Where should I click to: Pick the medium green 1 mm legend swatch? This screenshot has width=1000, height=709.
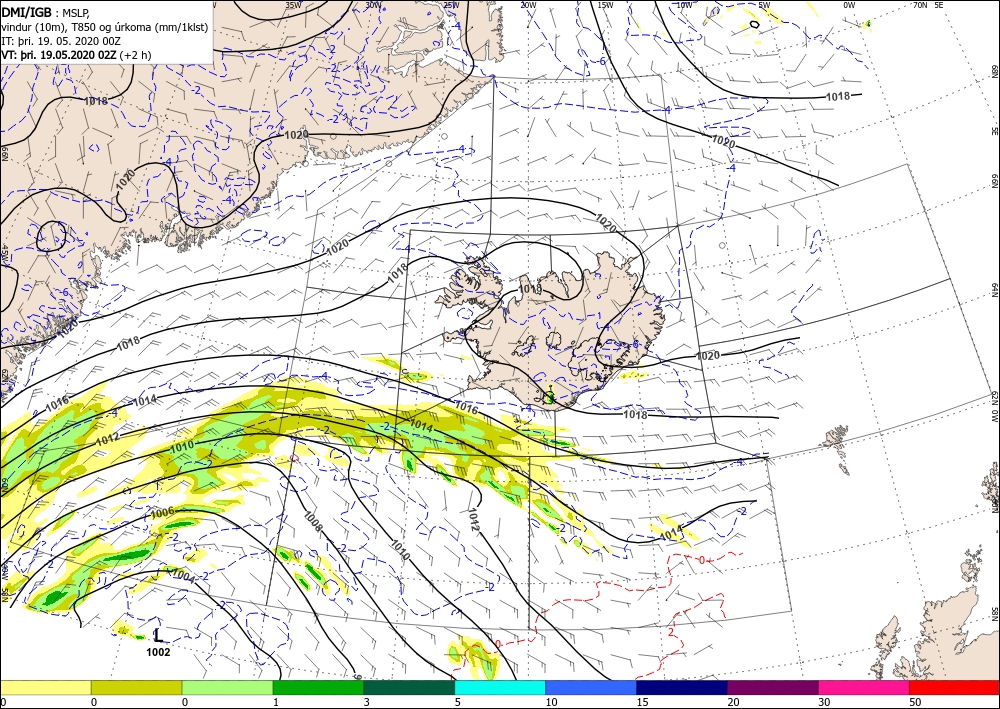[x=318, y=687]
